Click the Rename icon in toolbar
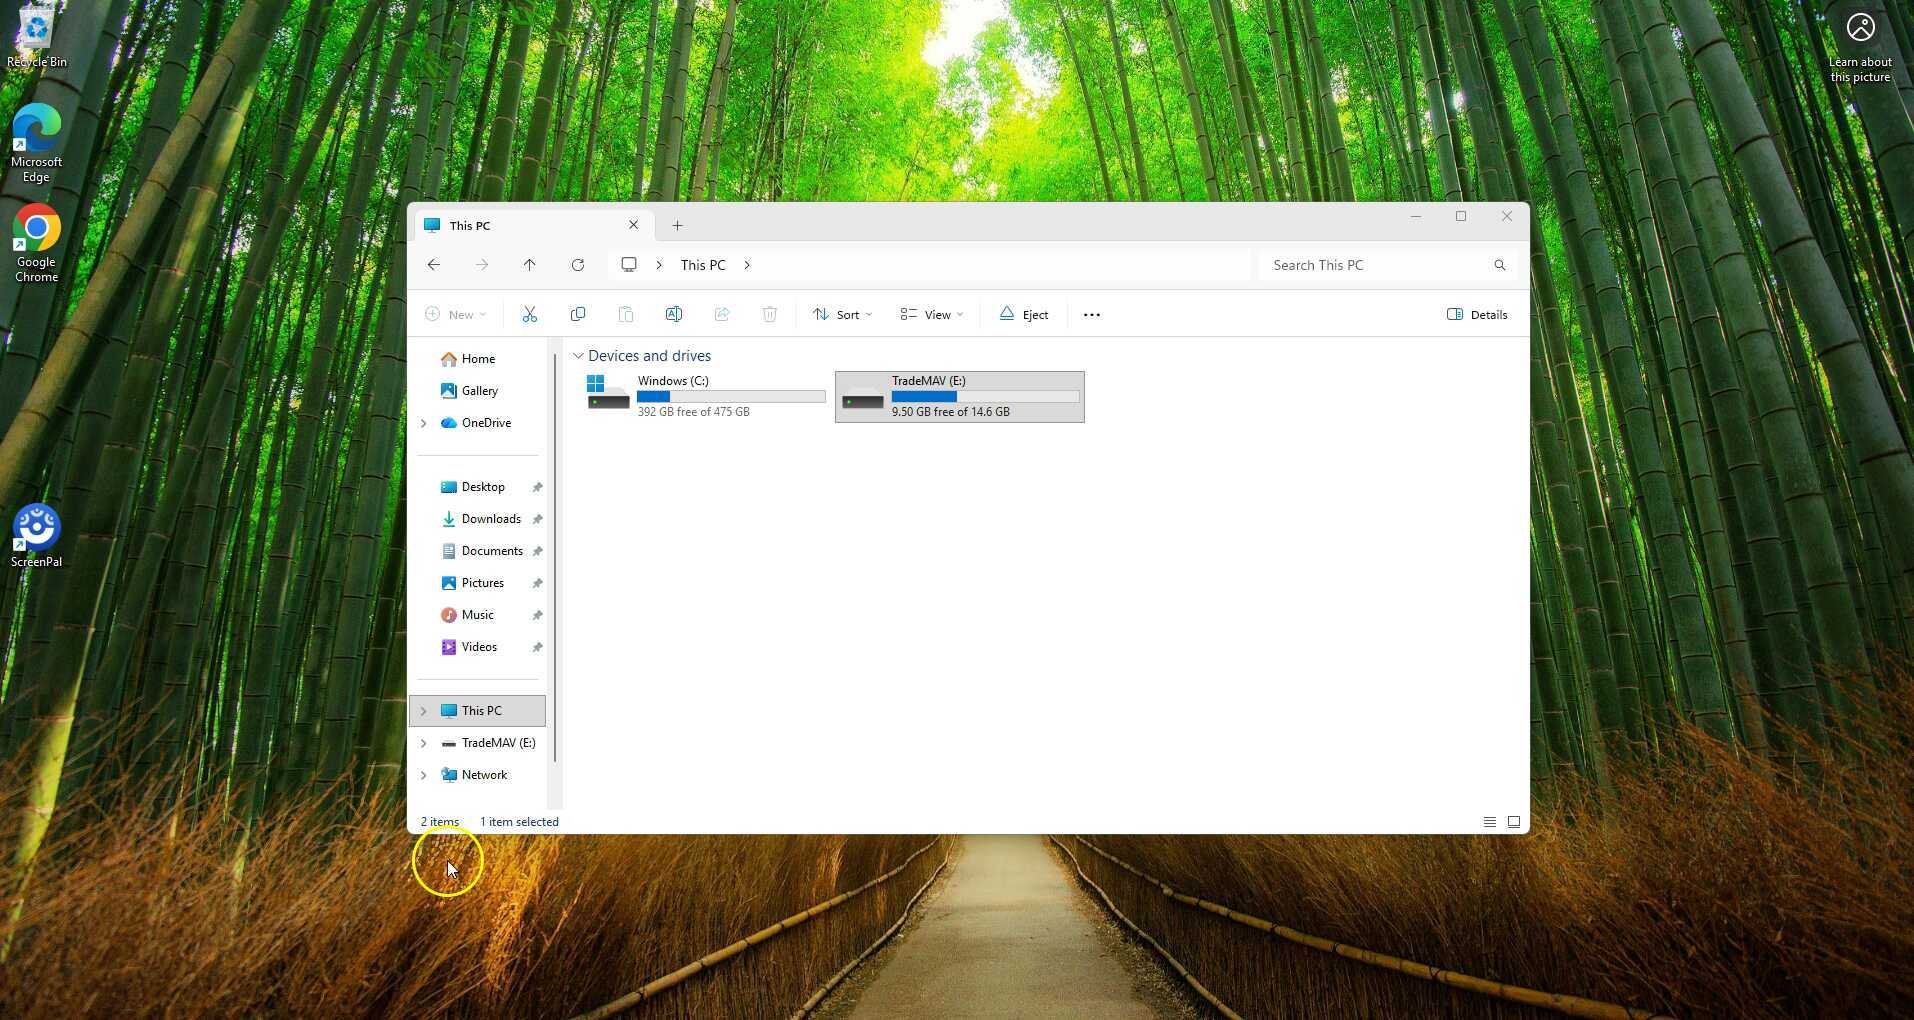Viewport: 1914px width, 1020px height. (674, 315)
